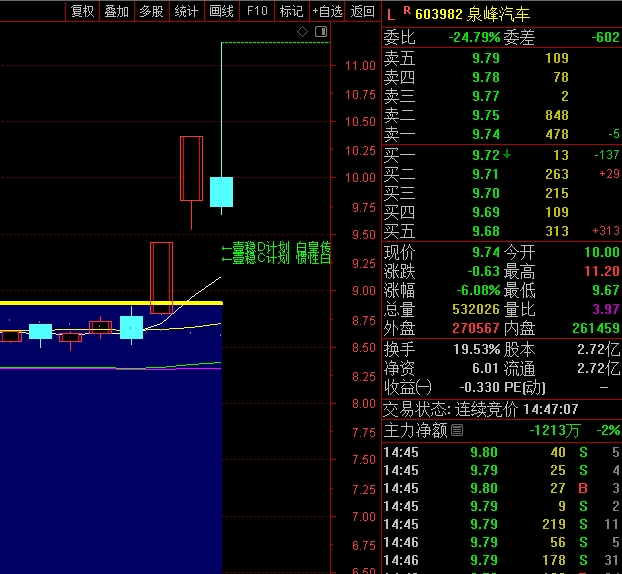622x574 pixels.
Task: Click the 买三 price 9.70
Action: [486, 193]
